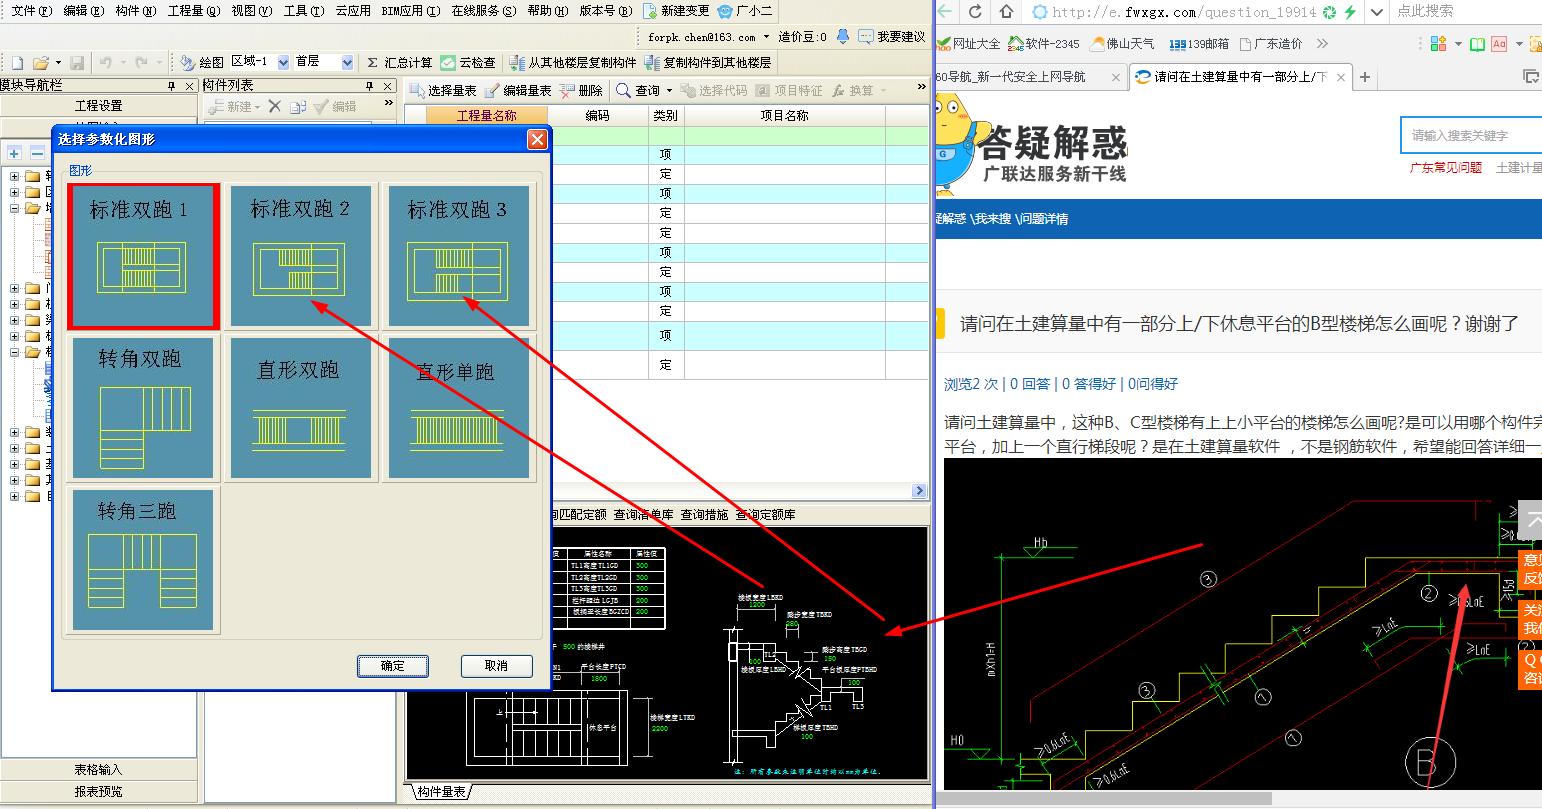Open 广东造价 bookmark
The width and height of the screenshot is (1542, 809).
1270,44
